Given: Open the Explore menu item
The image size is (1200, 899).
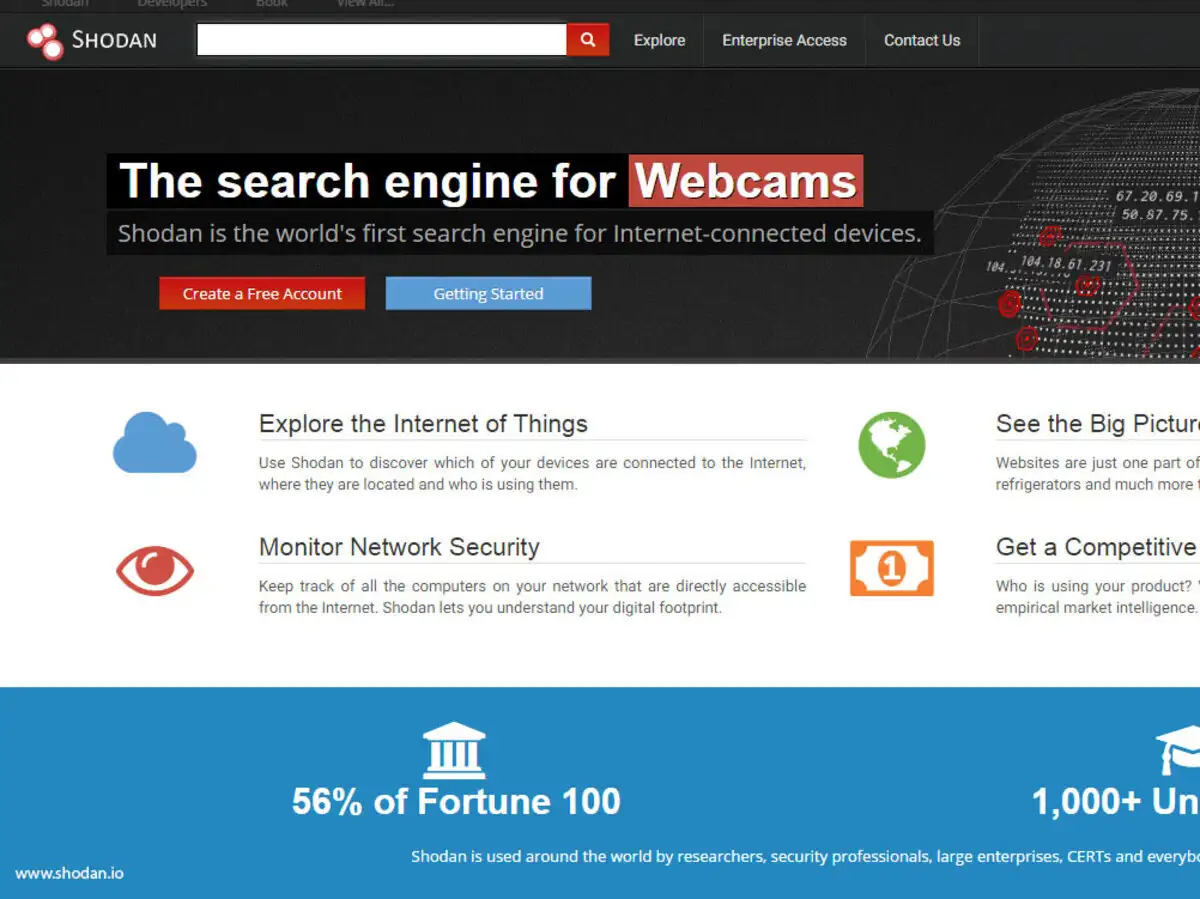Looking at the screenshot, I should coord(660,41).
